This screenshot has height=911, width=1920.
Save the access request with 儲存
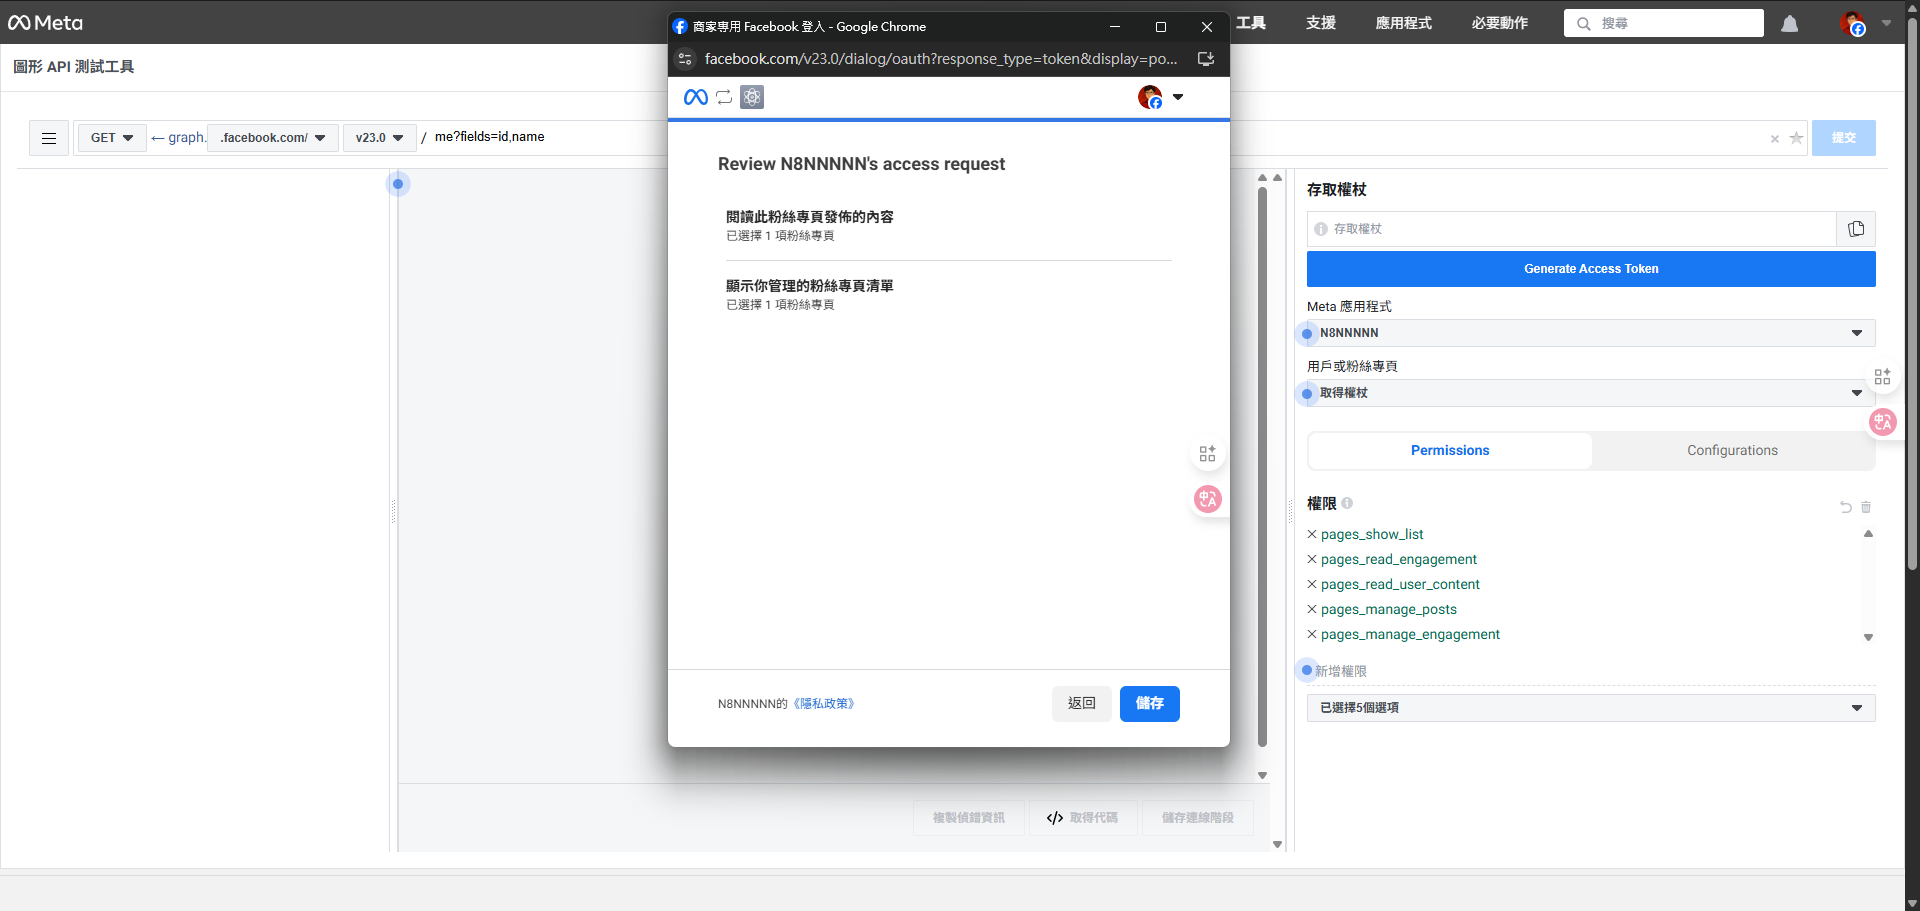coord(1150,703)
